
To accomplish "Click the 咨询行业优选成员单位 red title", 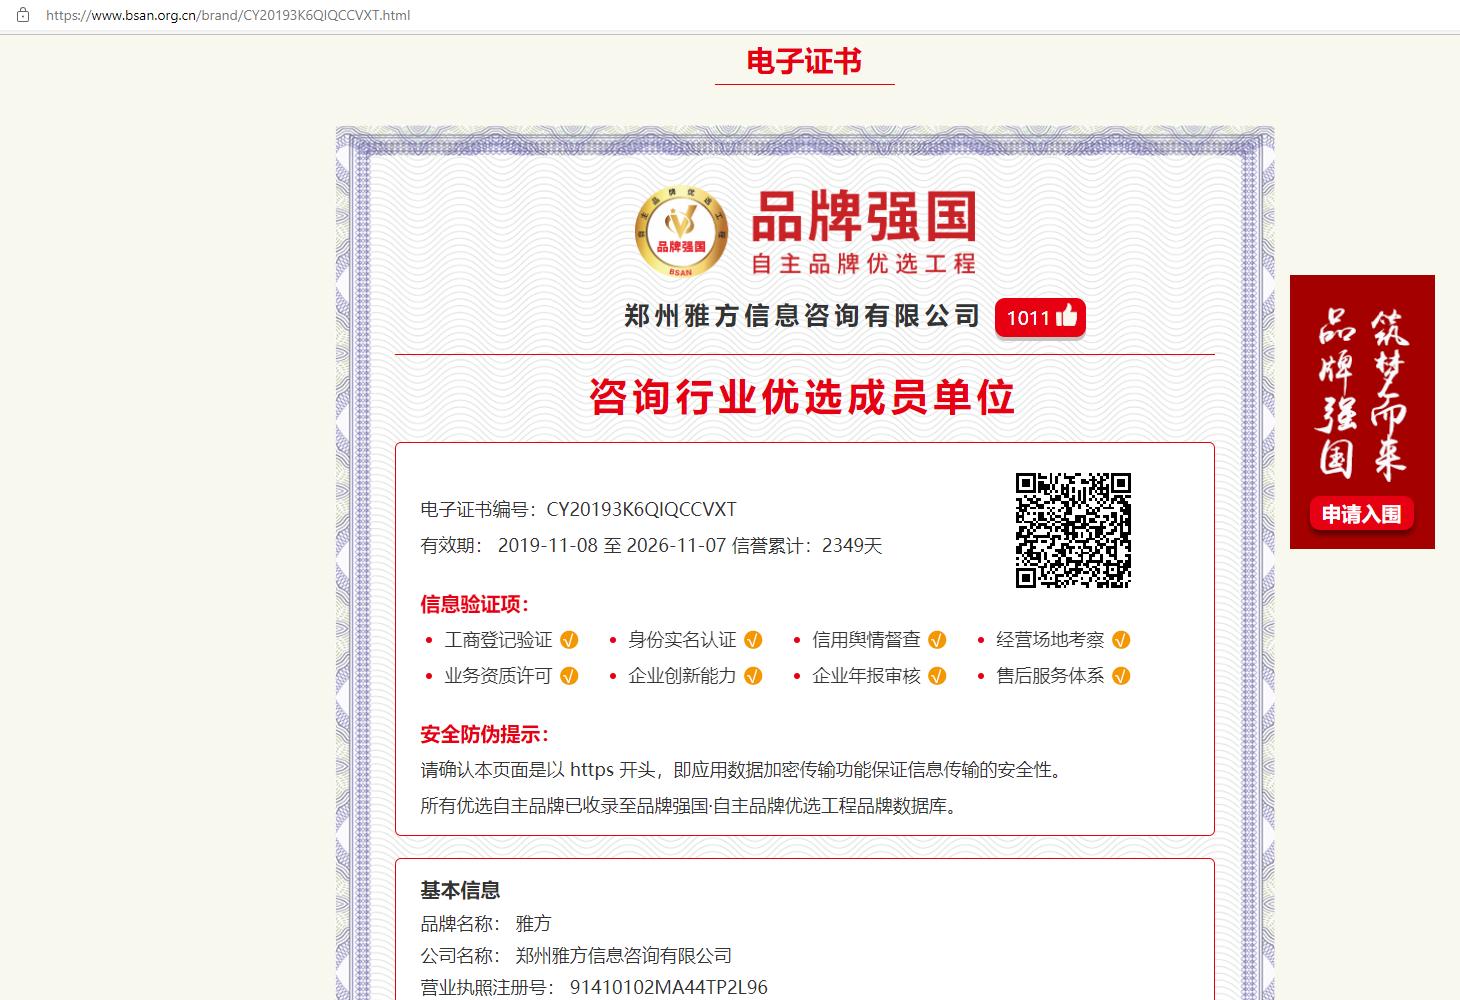I will coord(803,397).
